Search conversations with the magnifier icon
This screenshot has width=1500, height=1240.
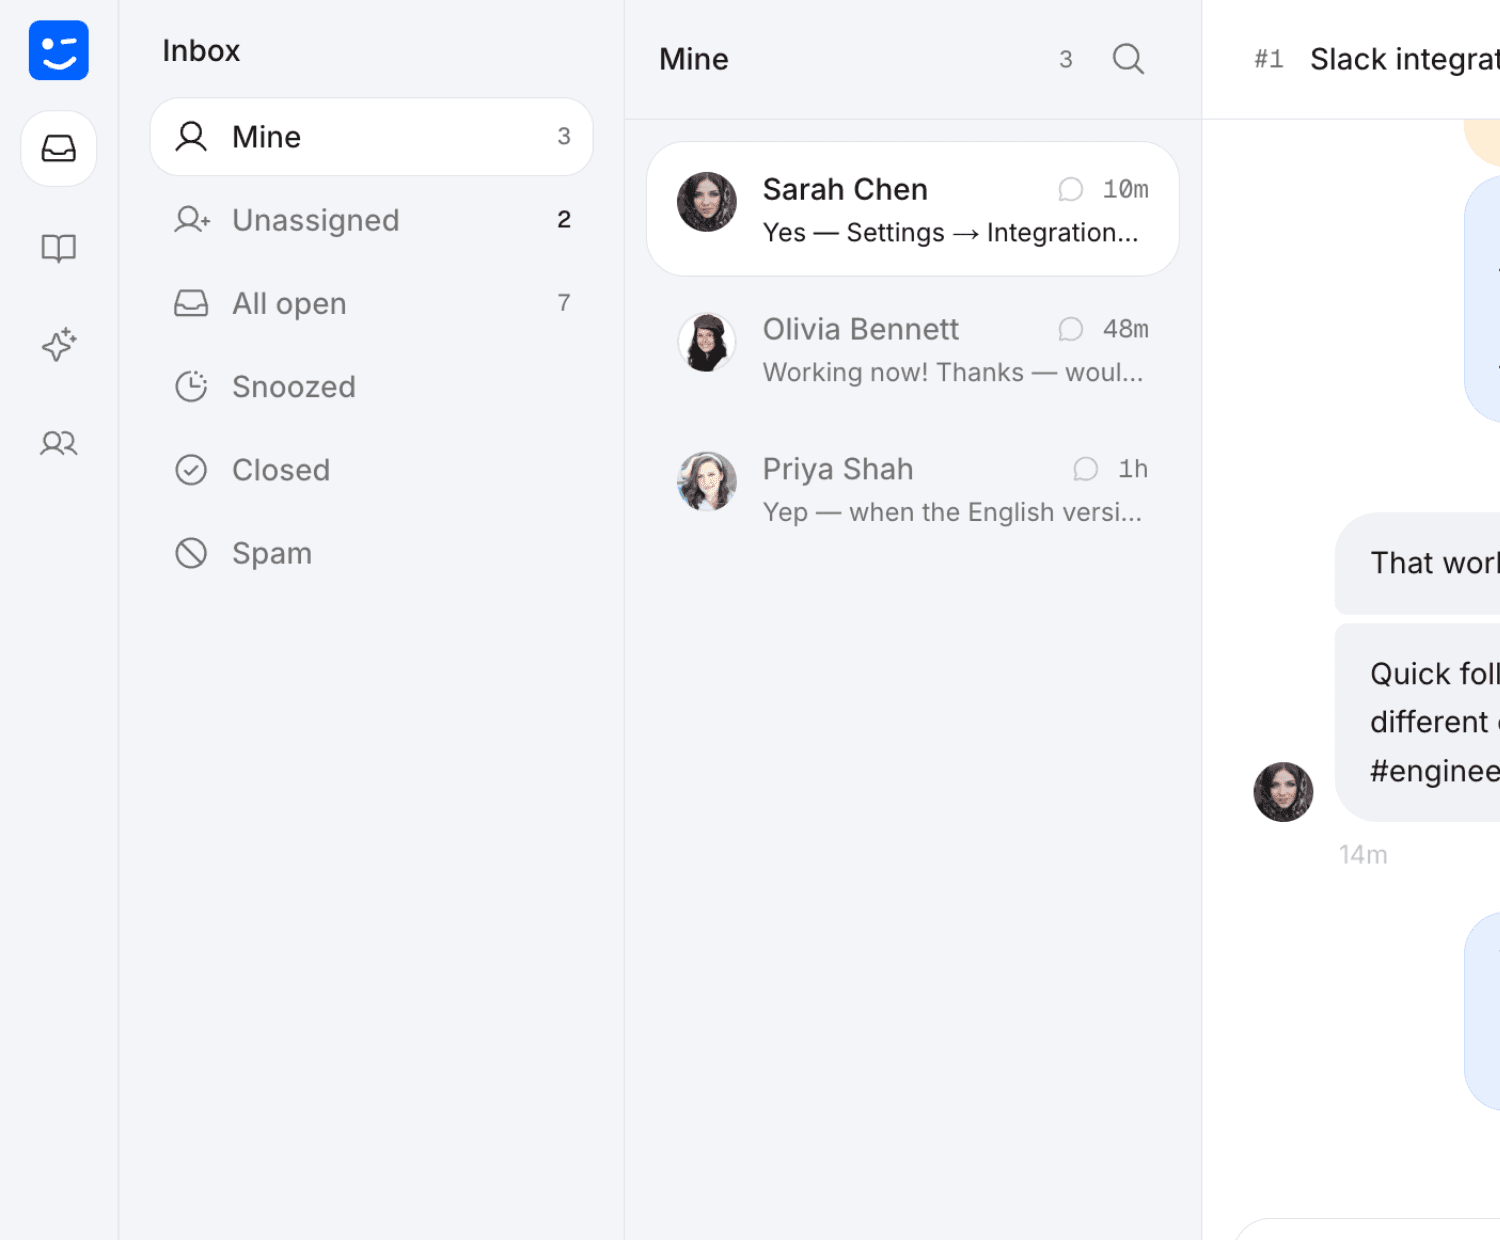[x=1128, y=59]
